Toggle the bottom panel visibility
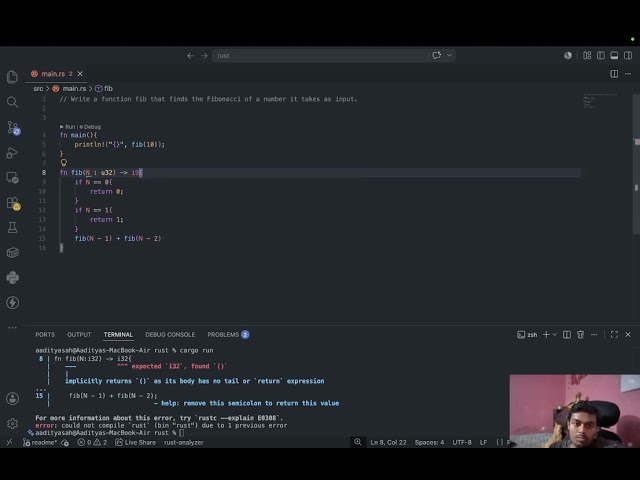 click(614, 56)
